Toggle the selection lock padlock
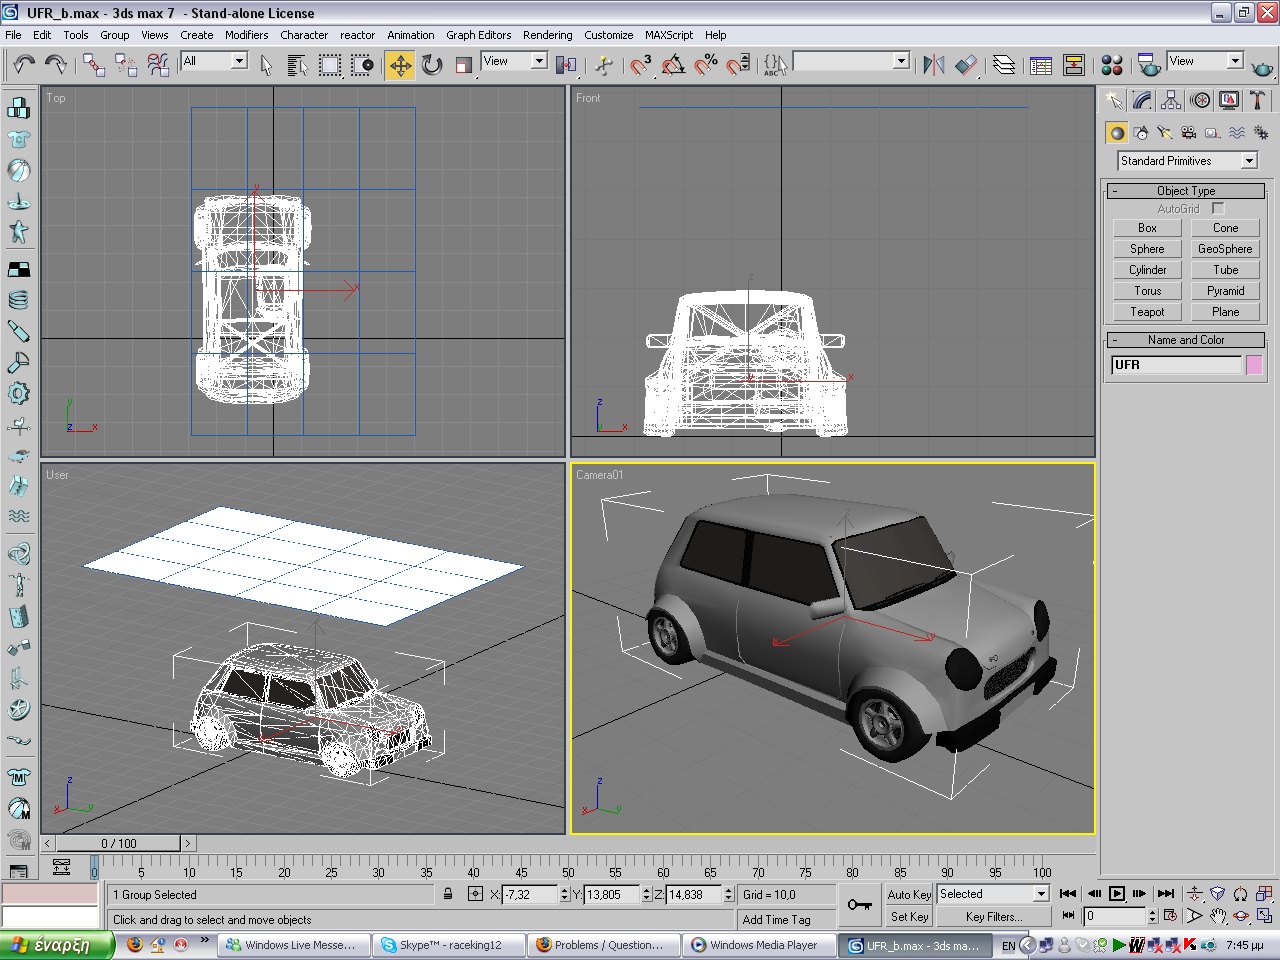 448,894
